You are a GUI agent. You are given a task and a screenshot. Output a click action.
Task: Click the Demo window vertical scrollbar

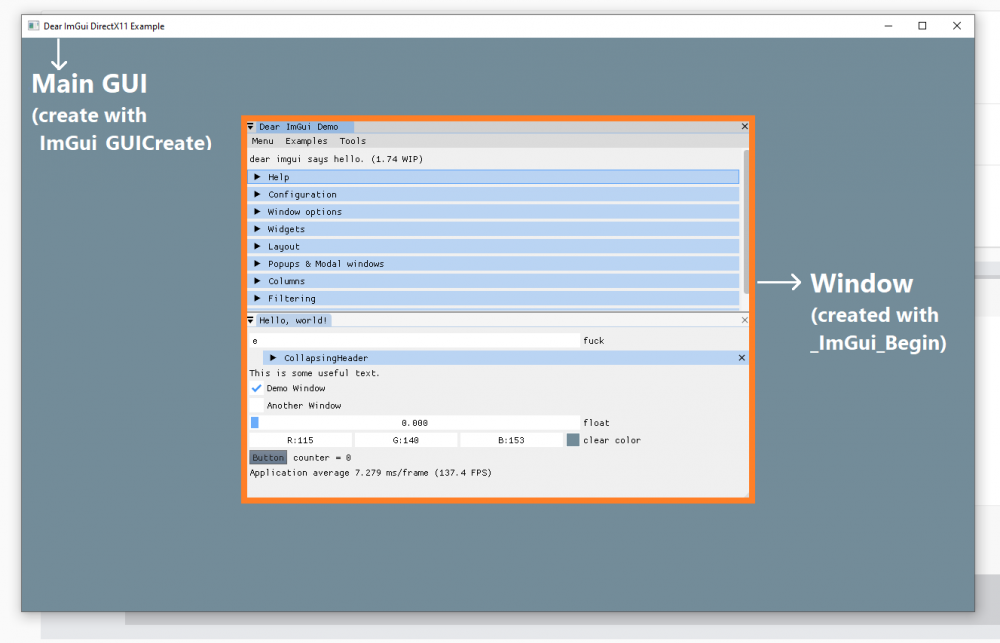746,221
